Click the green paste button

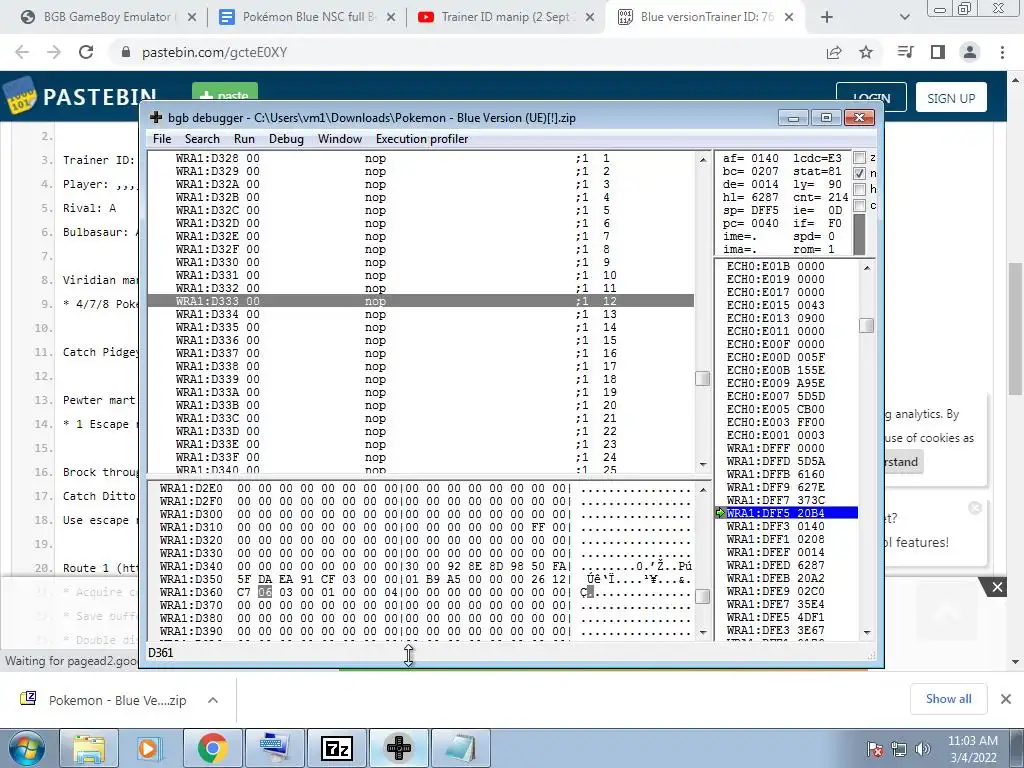[225, 93]
